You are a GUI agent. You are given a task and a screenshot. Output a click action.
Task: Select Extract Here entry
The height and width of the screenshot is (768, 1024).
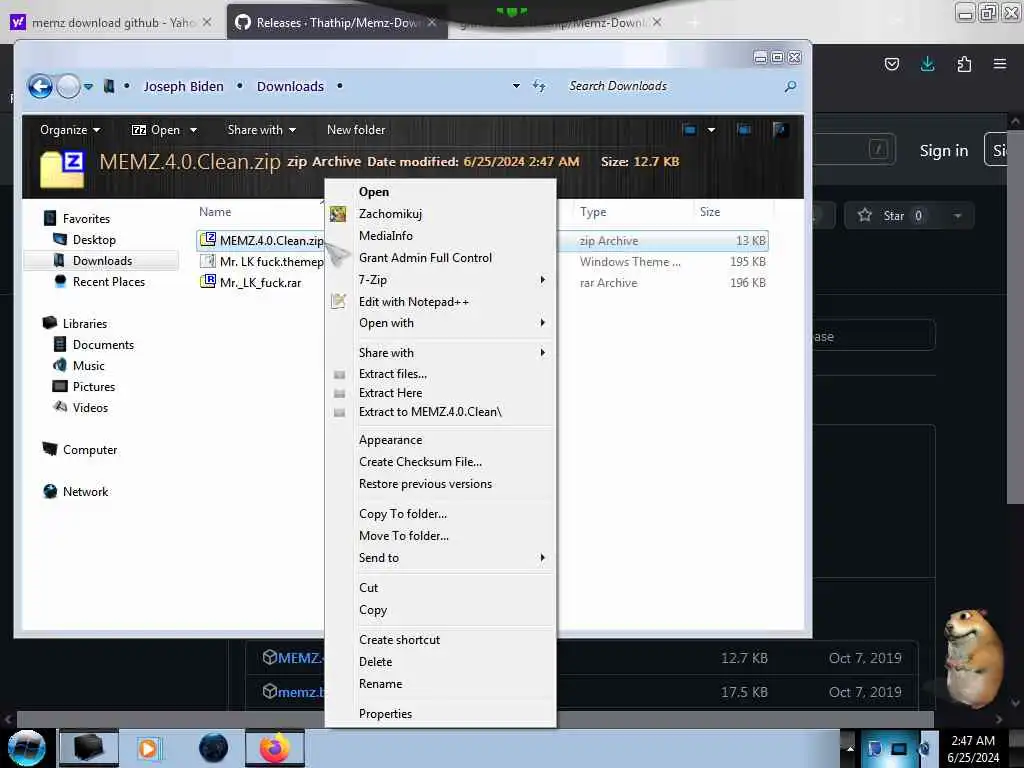pyautogui.click(x=390, y=392)
